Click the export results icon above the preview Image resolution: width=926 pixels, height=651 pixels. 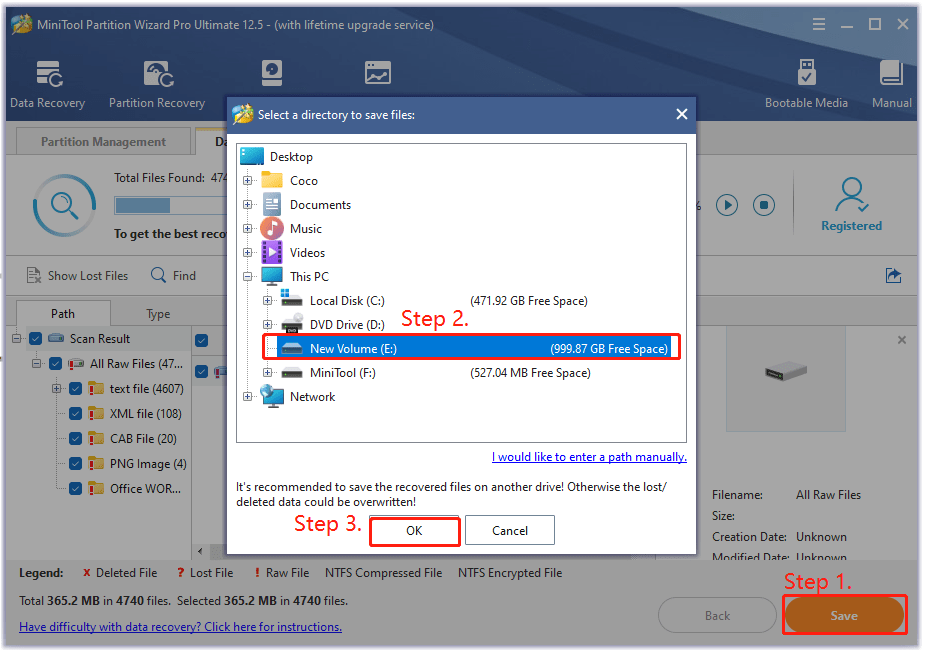[893, 275]
